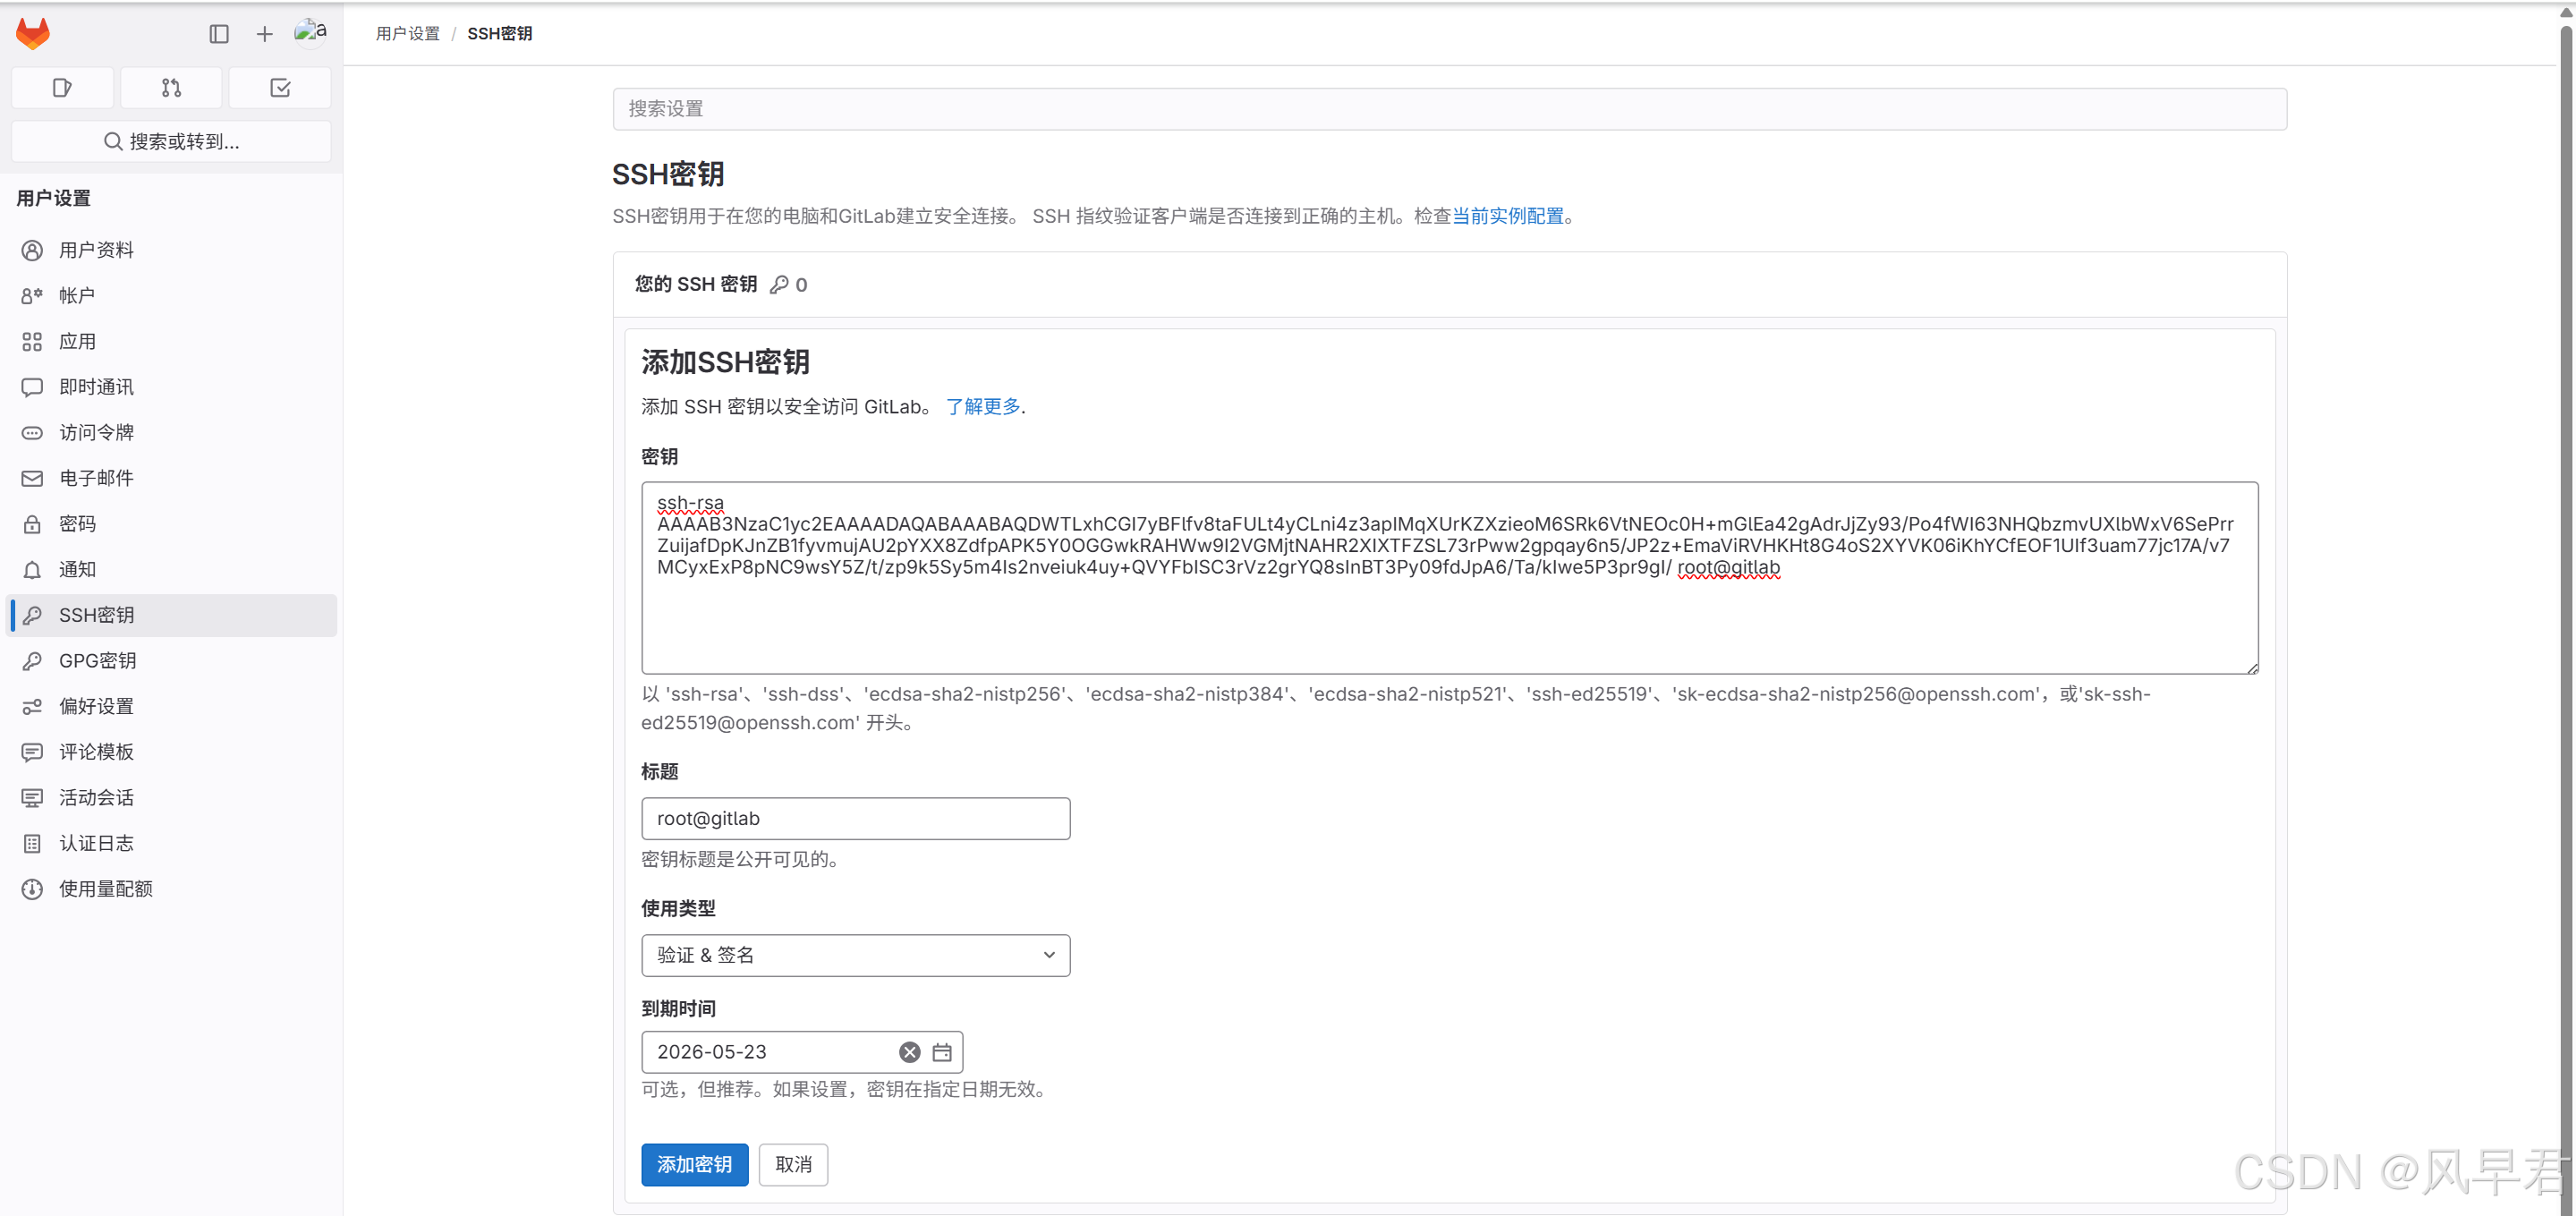
Task: Open the to-do list icon button
Action: click(x=280, y=88)
